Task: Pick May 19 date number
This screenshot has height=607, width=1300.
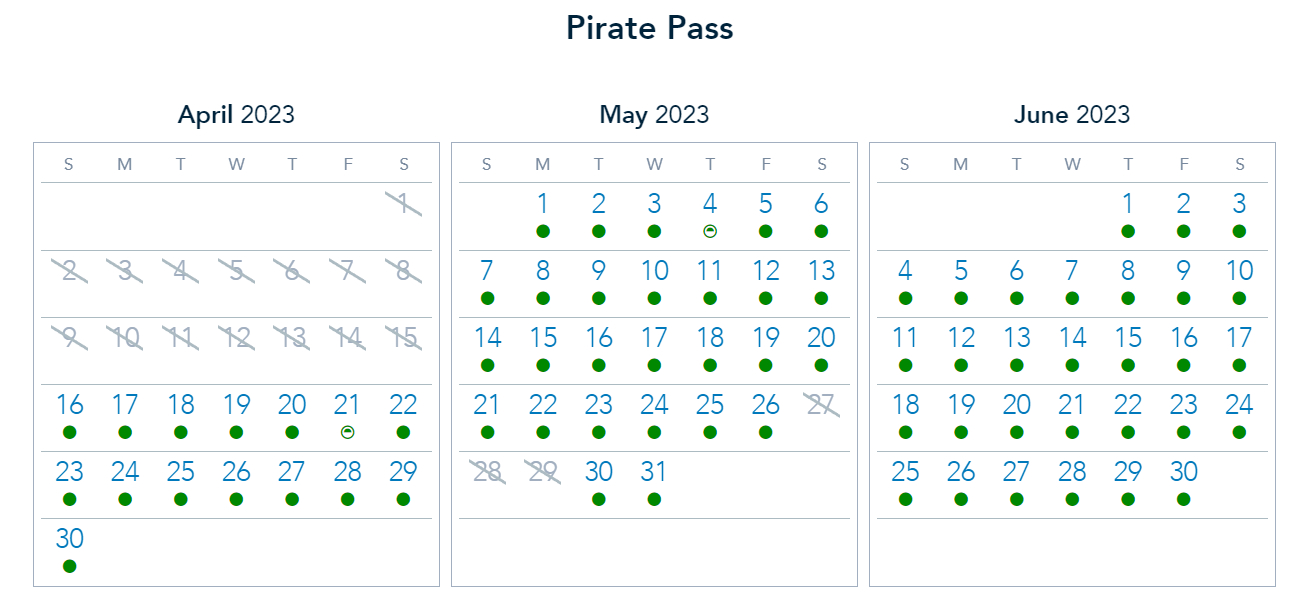Action: pos(766,338)
